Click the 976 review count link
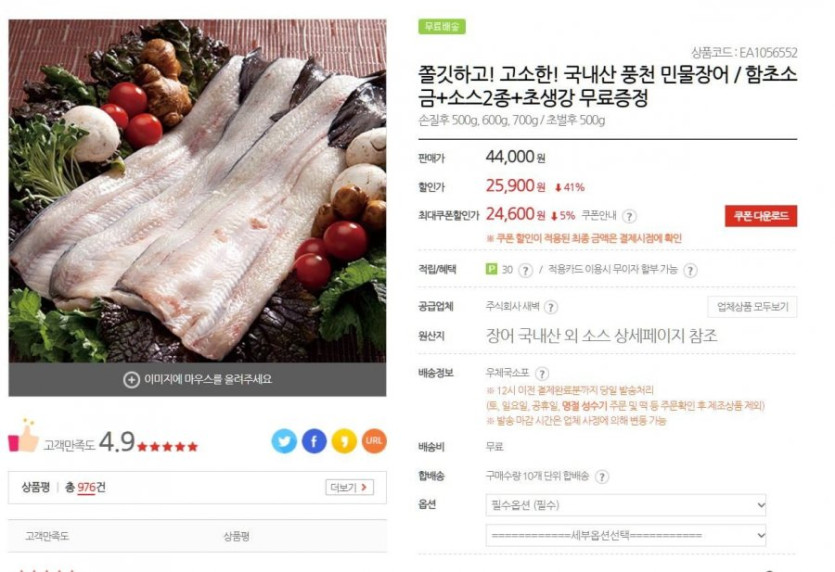Viewport: 835px width, 572px height. pyautogui.click(x=86, y=487)
